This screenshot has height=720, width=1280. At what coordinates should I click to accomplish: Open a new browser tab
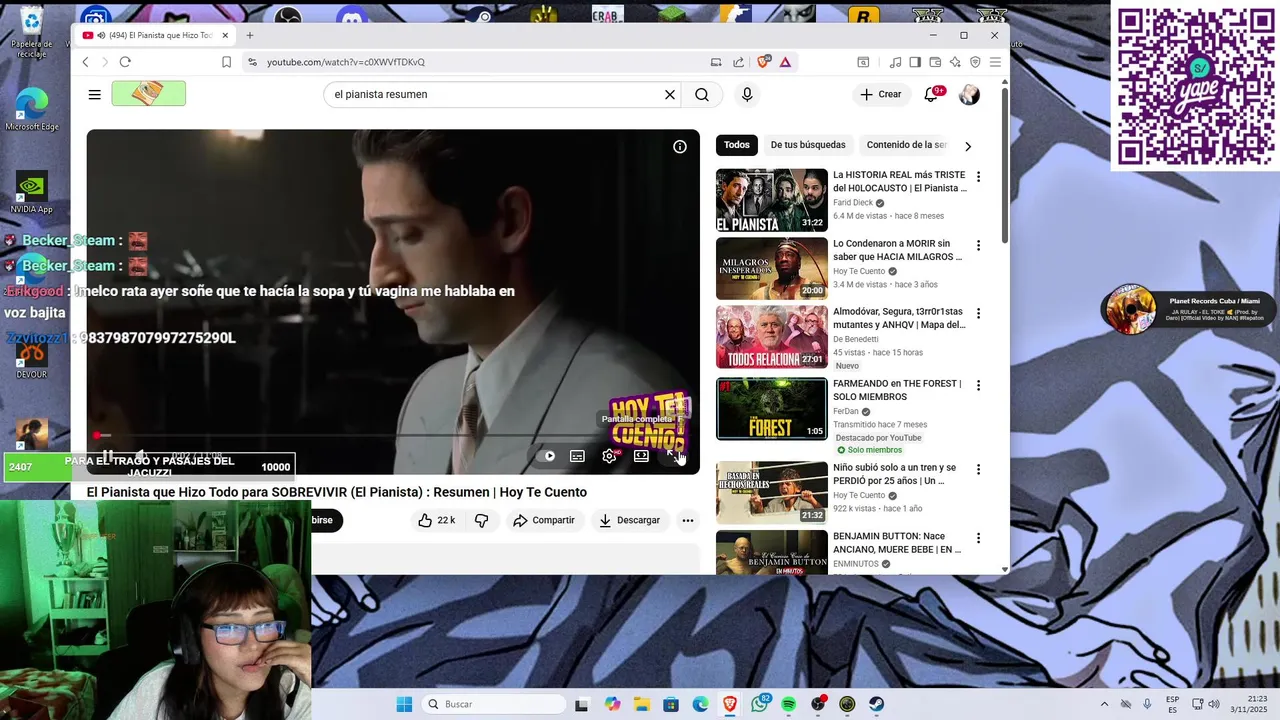tap(250, 35)
